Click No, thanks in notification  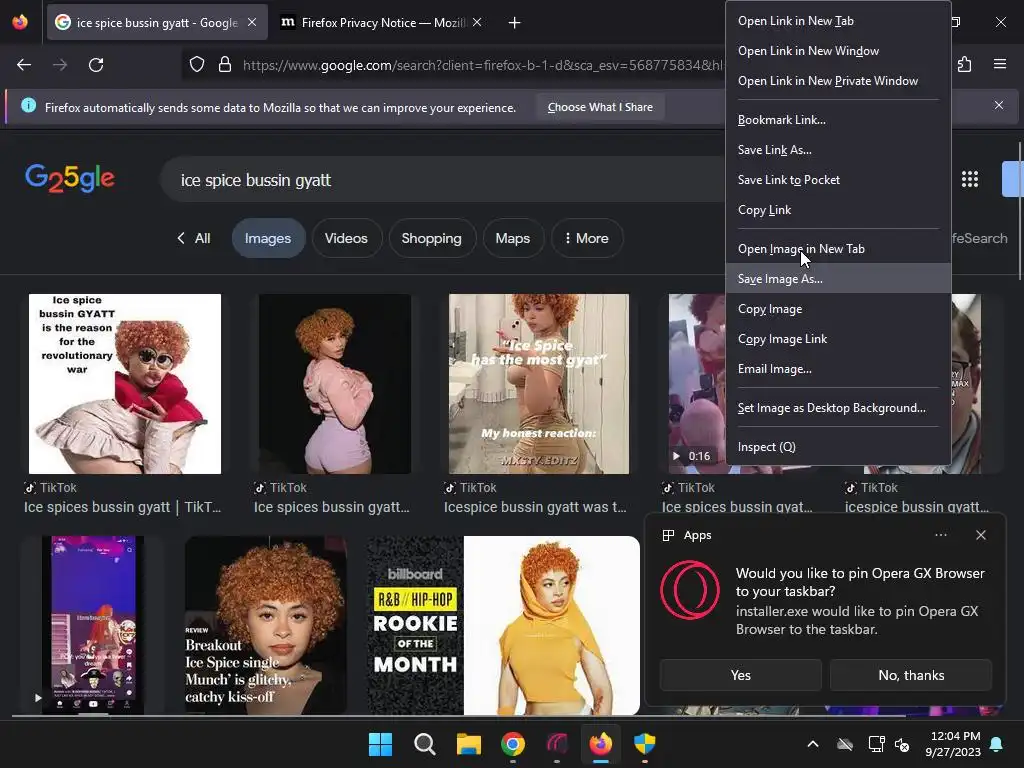tap(911, 675)
